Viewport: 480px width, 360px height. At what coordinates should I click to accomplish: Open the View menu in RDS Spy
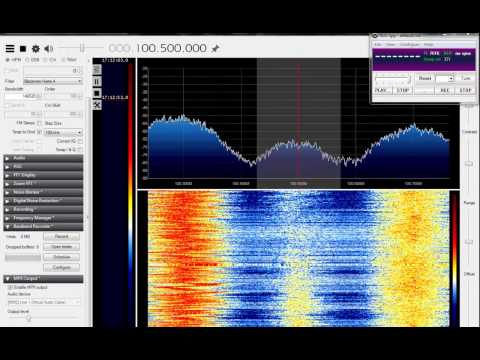(x=390, y=44)
